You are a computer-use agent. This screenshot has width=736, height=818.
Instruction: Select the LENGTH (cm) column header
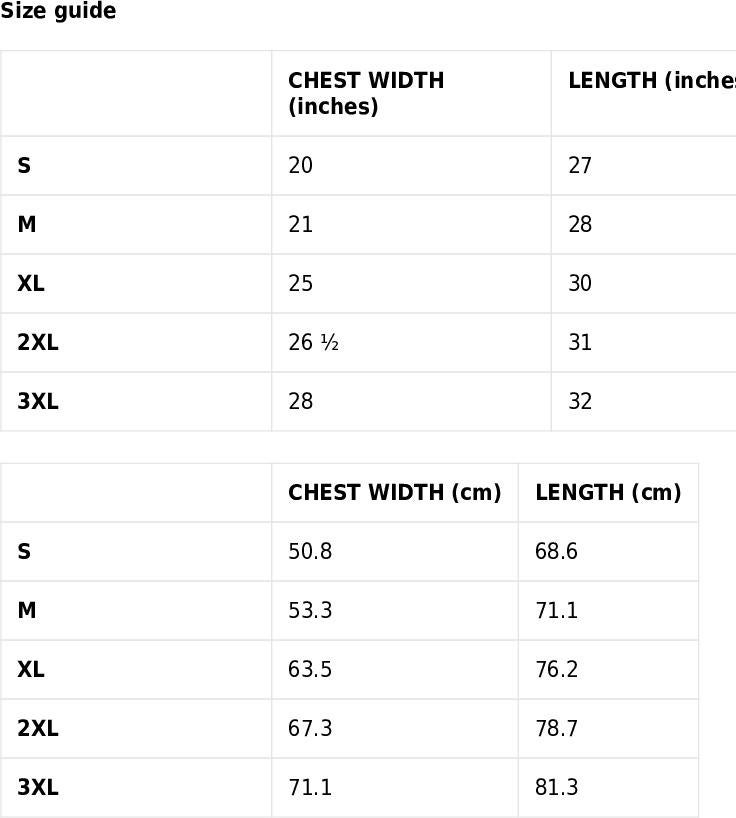[608, 492]
